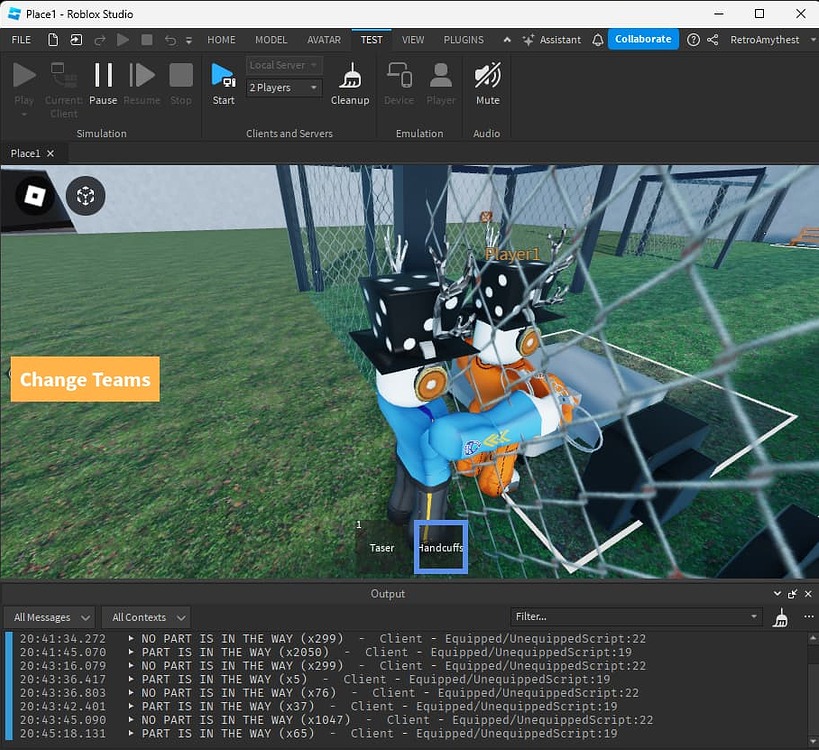The image size is (819, 750).
Task: Click the Collaborate button
Action: click(x=643, y=39)
